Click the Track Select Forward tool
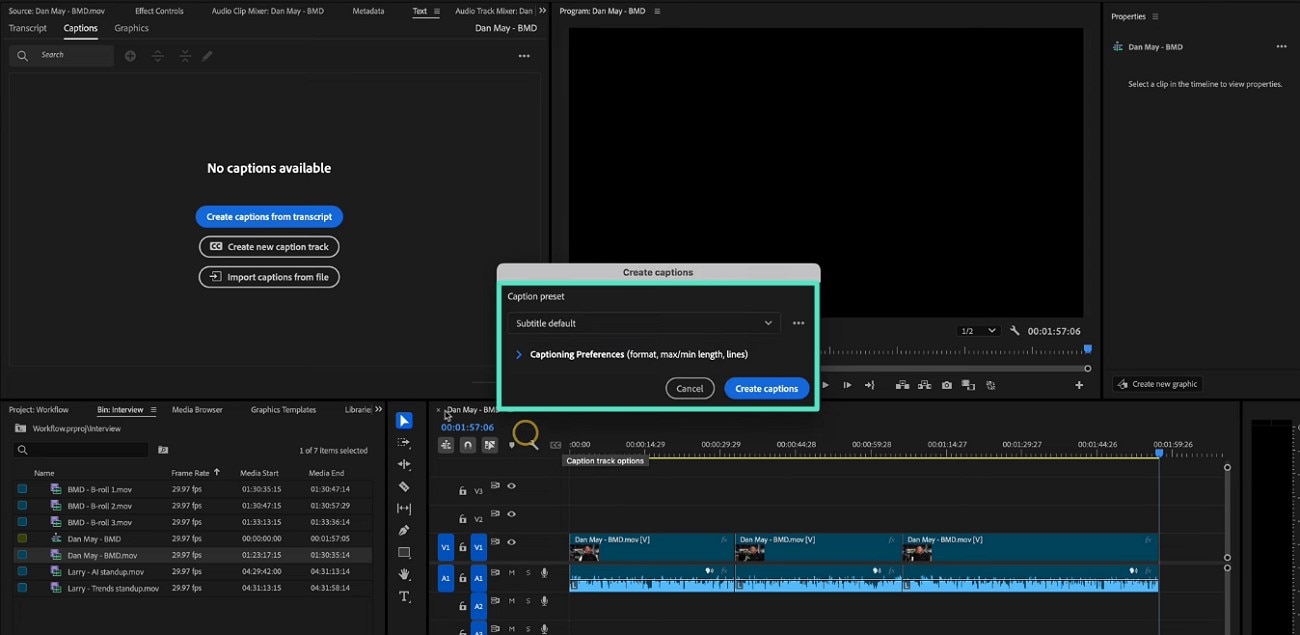Image resolution: width=1300 pixels, height=635 pixels. coord(404,443)
